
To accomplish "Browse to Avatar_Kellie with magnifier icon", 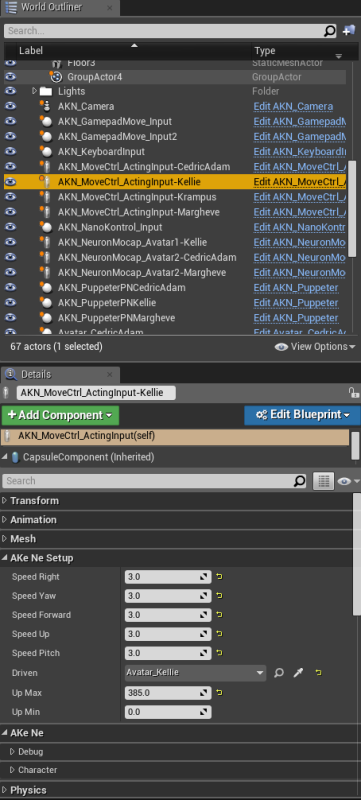I will [x=279, y=673].
